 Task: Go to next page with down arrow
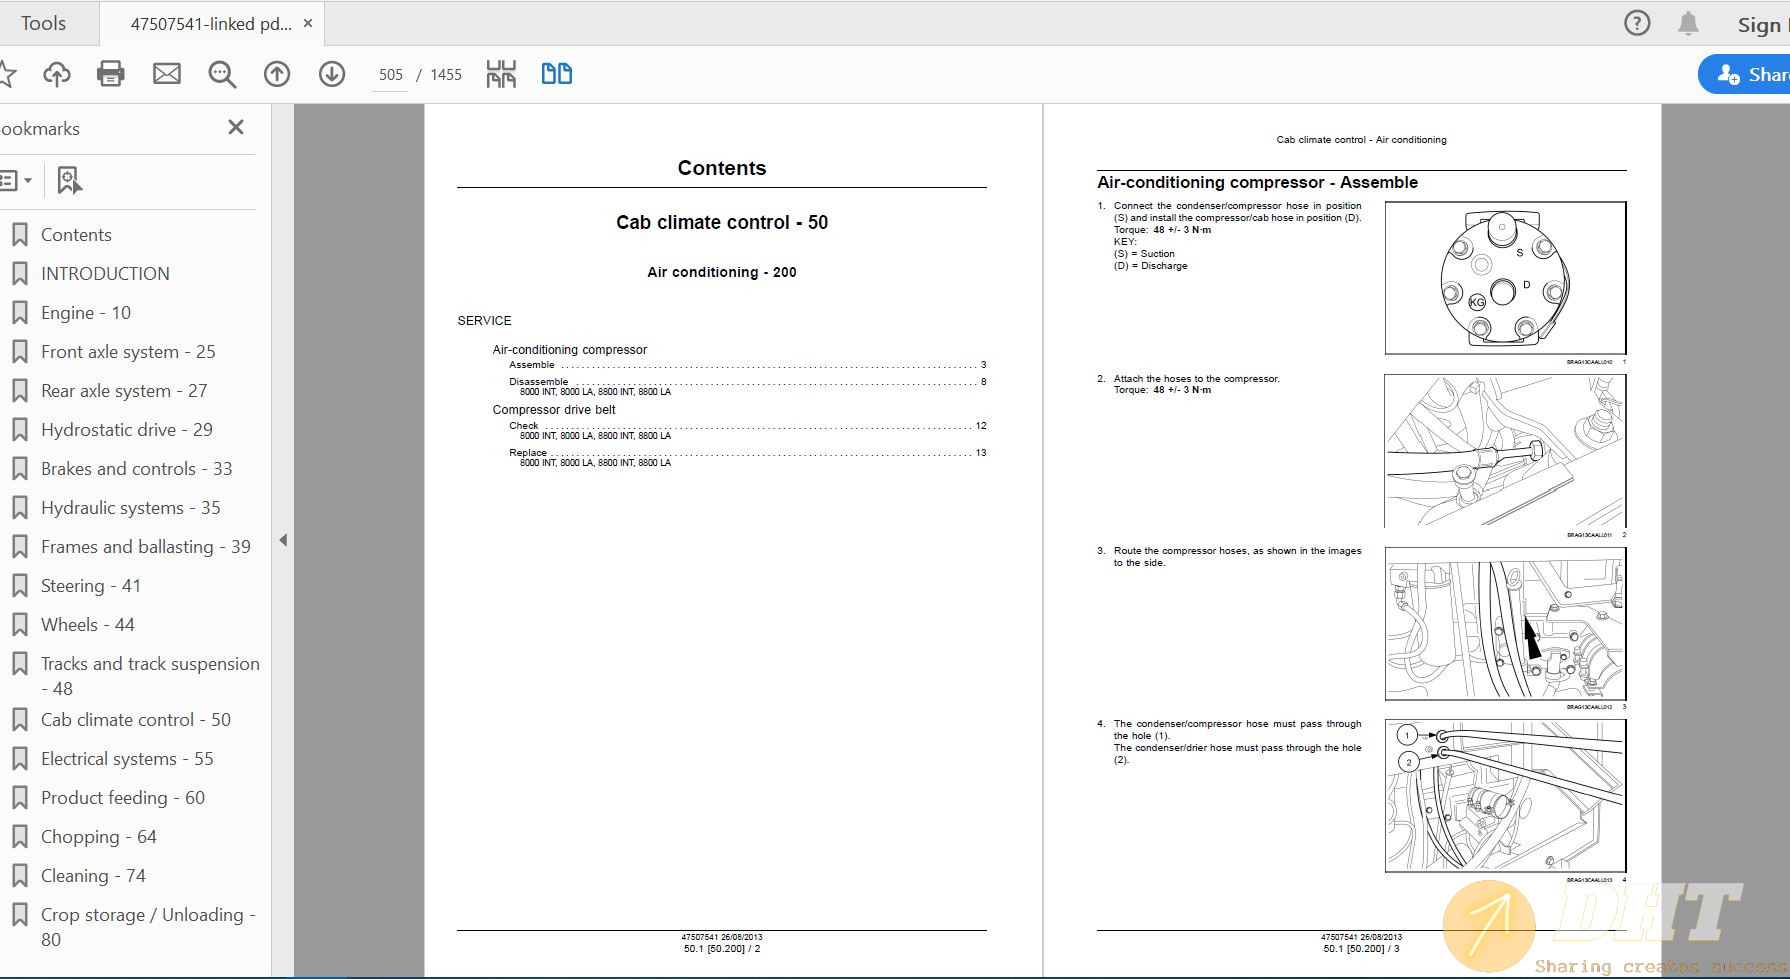click(x=332, y=74)
